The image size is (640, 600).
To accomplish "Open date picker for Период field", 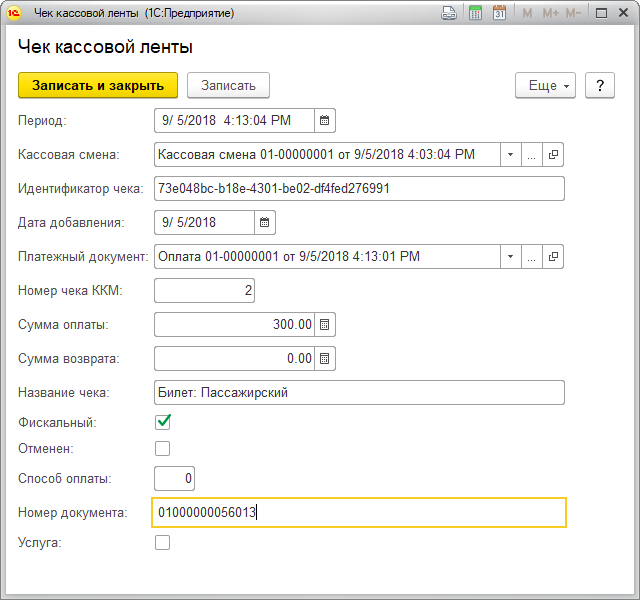I will (324, 120).
